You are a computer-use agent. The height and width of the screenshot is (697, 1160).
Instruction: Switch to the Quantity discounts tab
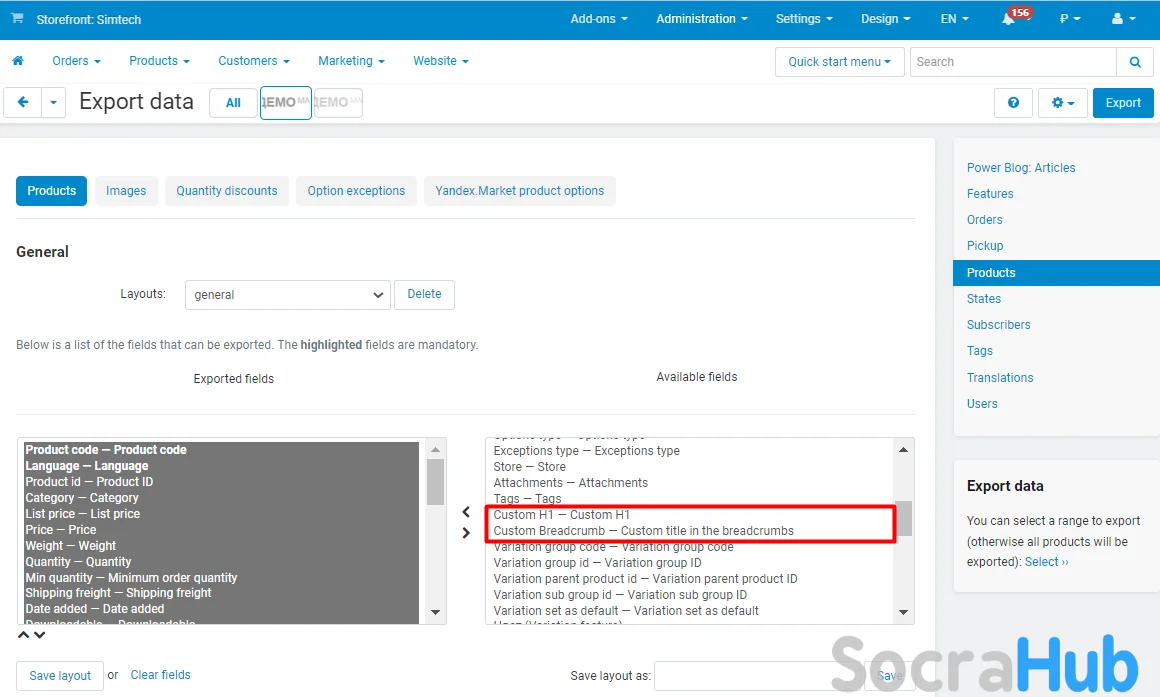(x=227, y=191)
